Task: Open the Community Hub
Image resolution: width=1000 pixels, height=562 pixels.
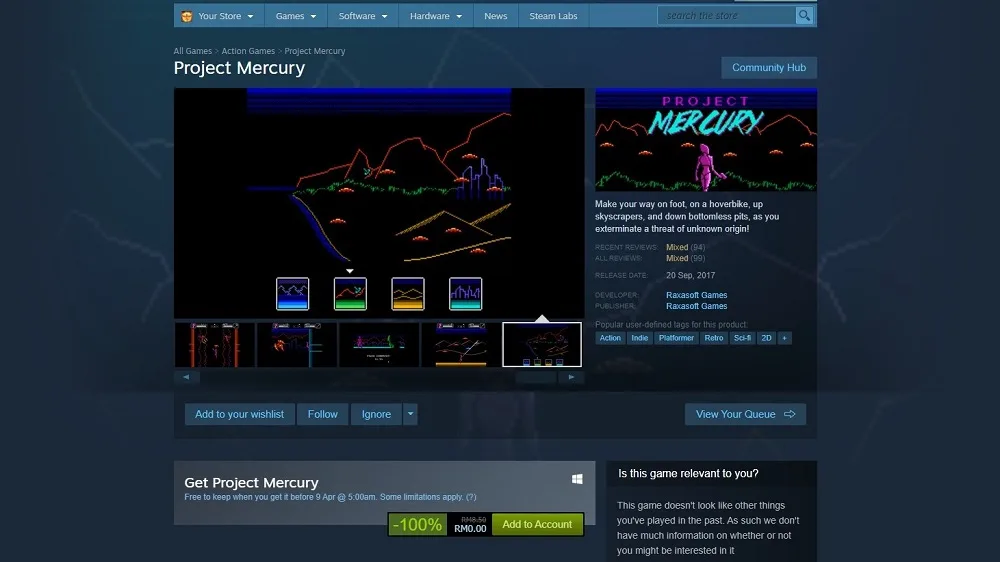Action: (x=768, y=68)
